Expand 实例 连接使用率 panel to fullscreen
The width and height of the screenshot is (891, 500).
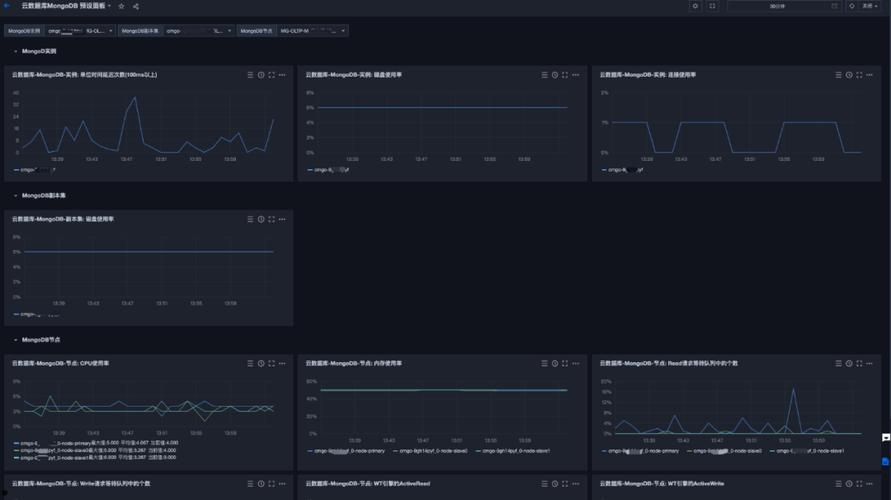(x=859, y=75)
